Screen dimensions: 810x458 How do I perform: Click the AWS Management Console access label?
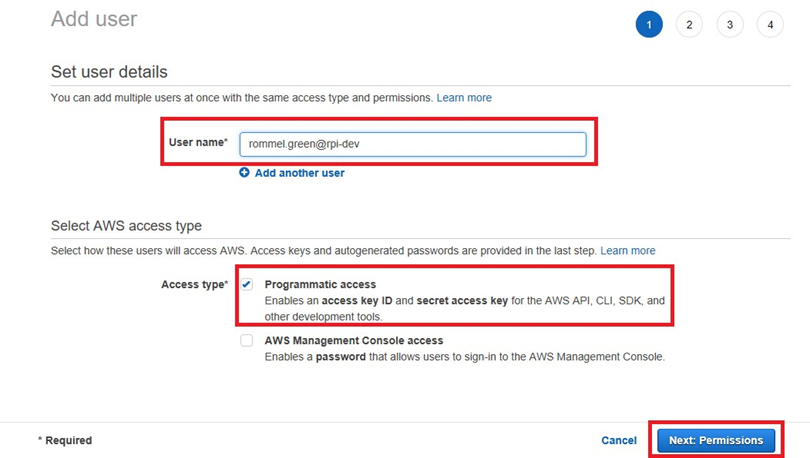[353, 341]
